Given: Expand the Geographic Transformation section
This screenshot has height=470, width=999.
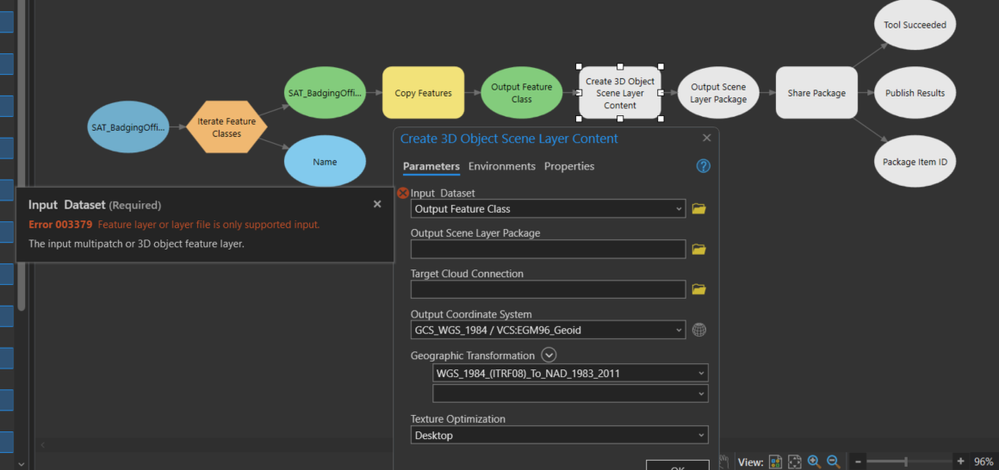Looking at the screenshot, I should (x=548, y=355).
